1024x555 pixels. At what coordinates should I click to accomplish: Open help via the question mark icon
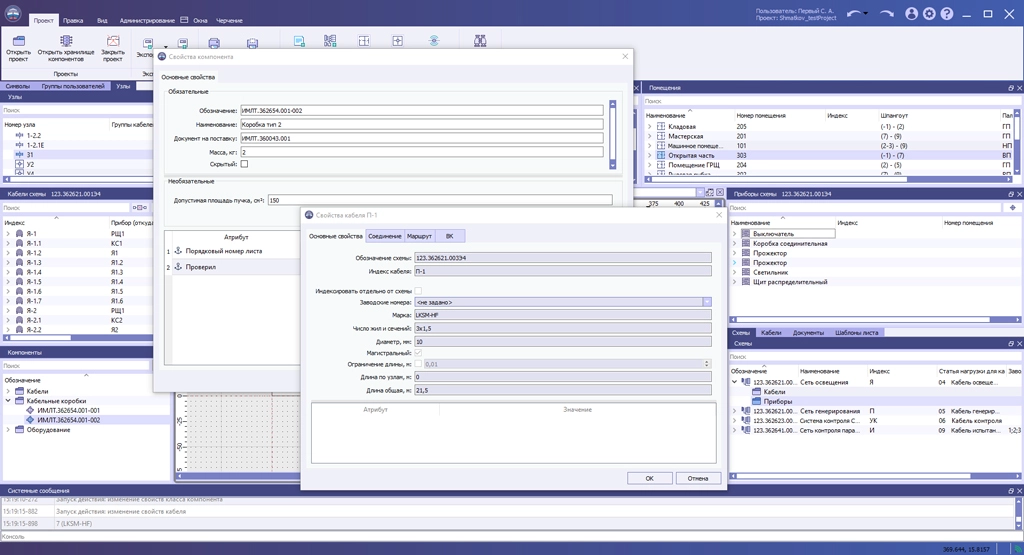pyautogui.click(x=947, y=14)
